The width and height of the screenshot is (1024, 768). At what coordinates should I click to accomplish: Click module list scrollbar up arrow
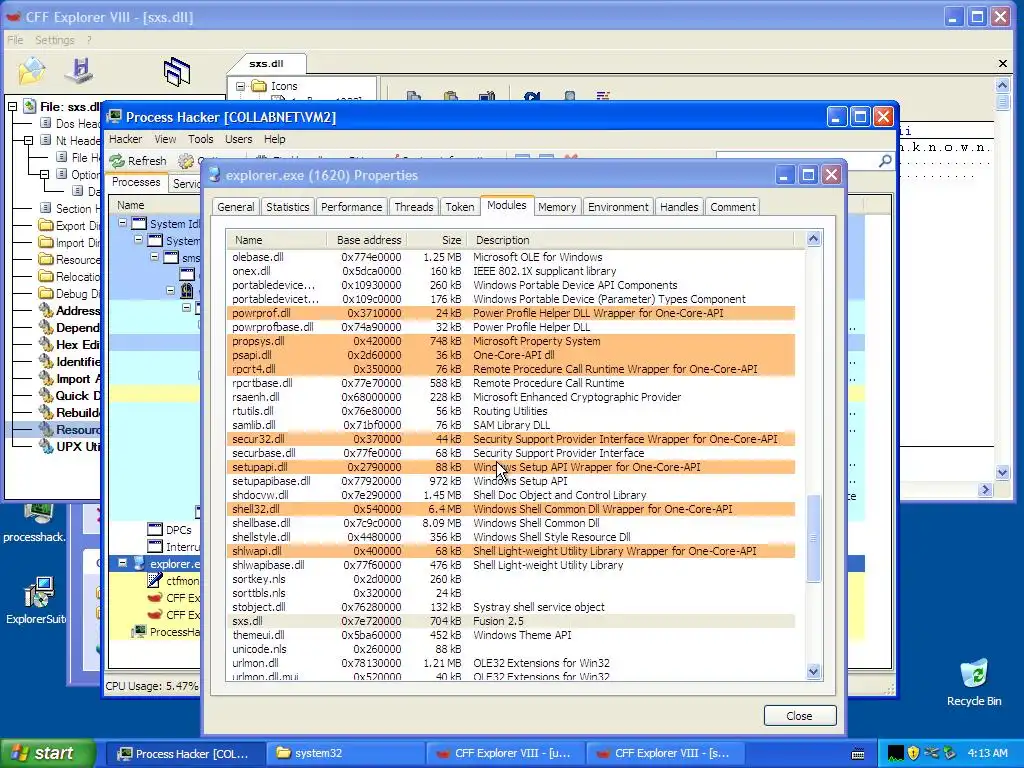coord(813,239)
